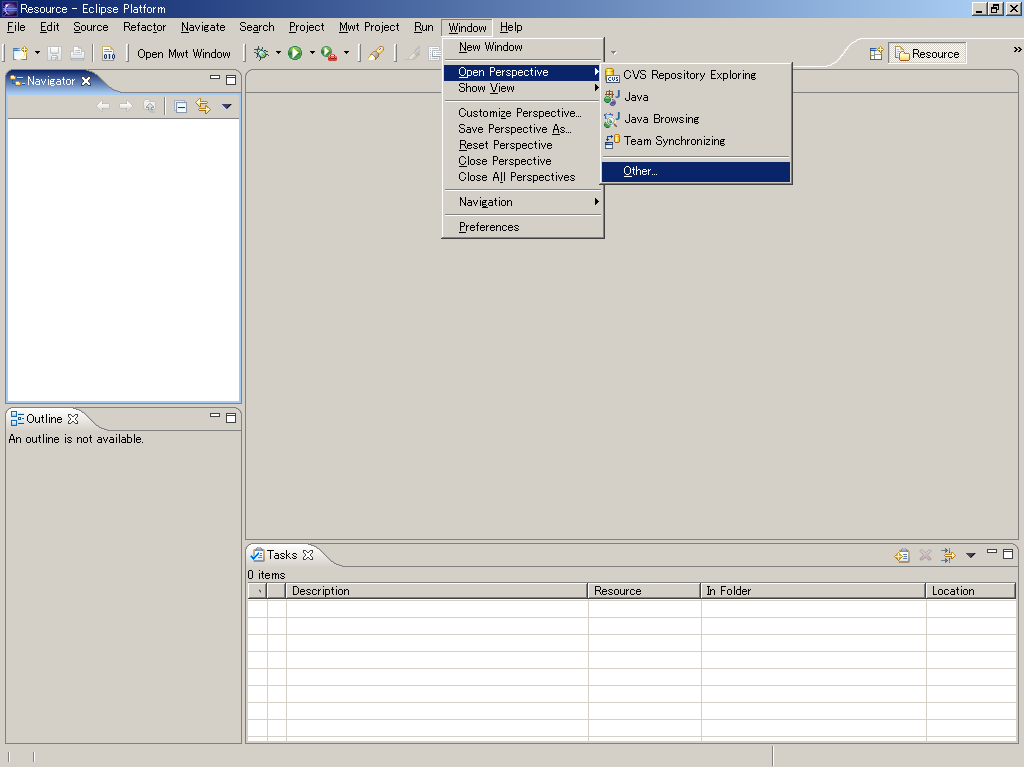Click the External Tools run icon
Image resolution: width=1024 pixels, height=768 pixels.
pyautogui.click(x=329, y=54)
